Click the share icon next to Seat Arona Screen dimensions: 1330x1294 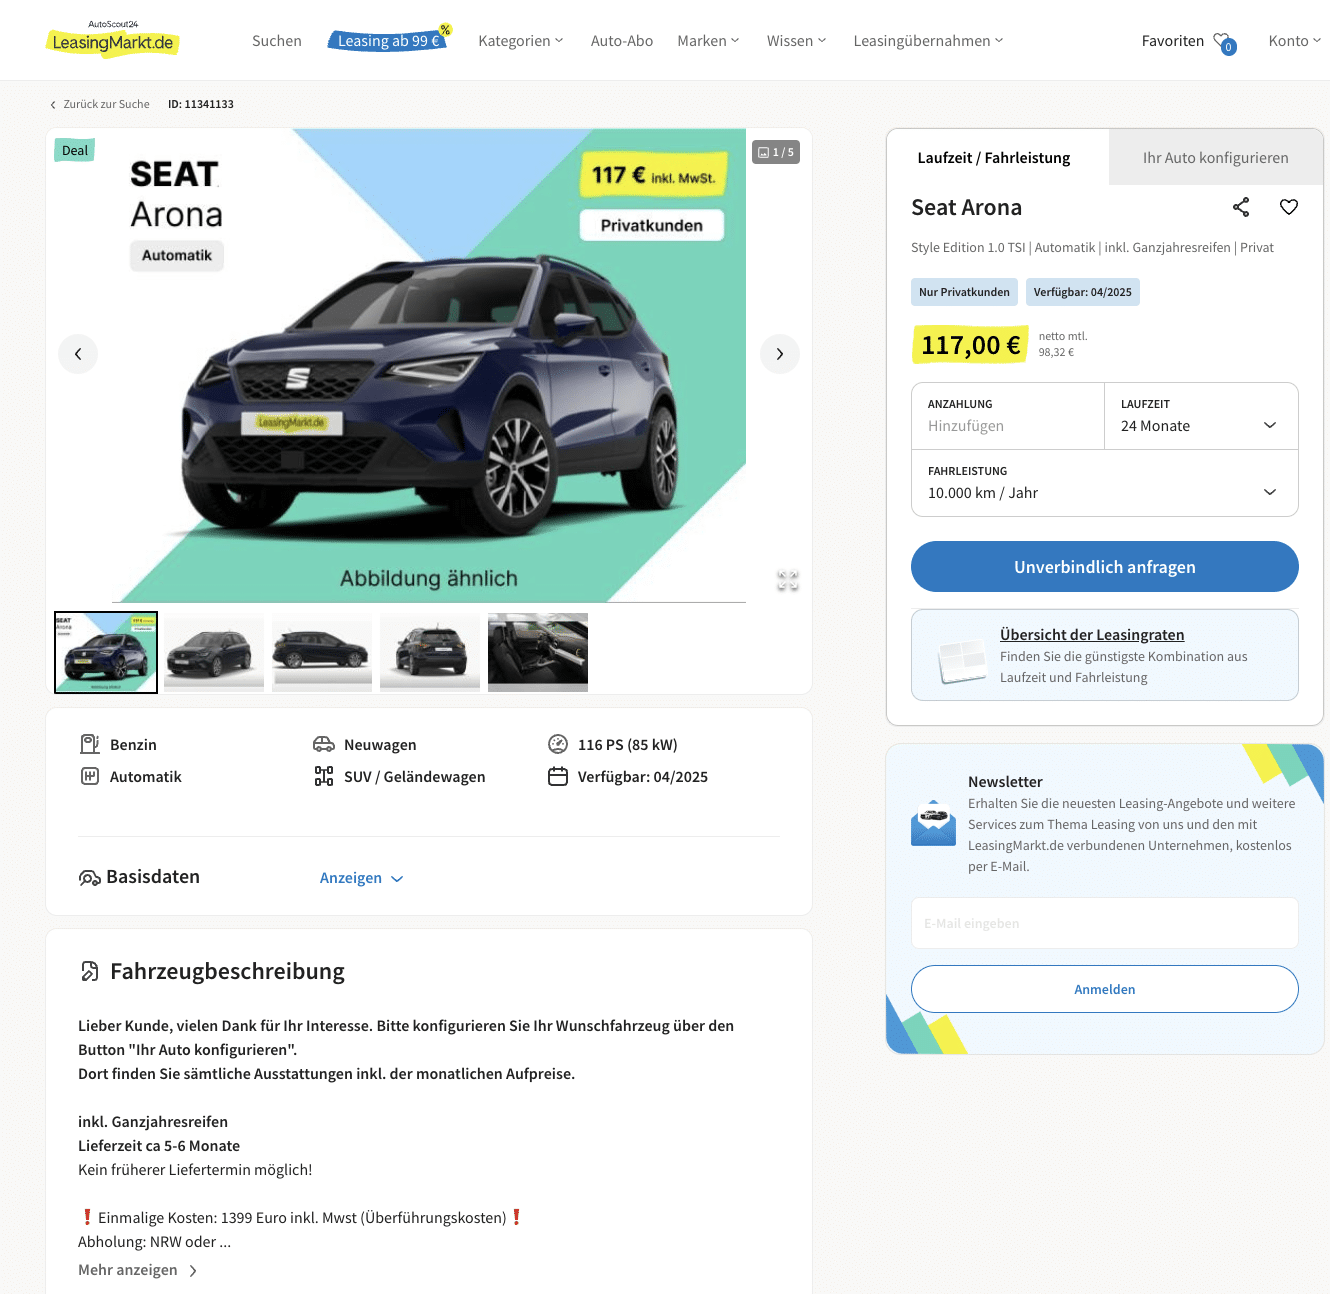pyautogui.click(x=1241, y=207)
